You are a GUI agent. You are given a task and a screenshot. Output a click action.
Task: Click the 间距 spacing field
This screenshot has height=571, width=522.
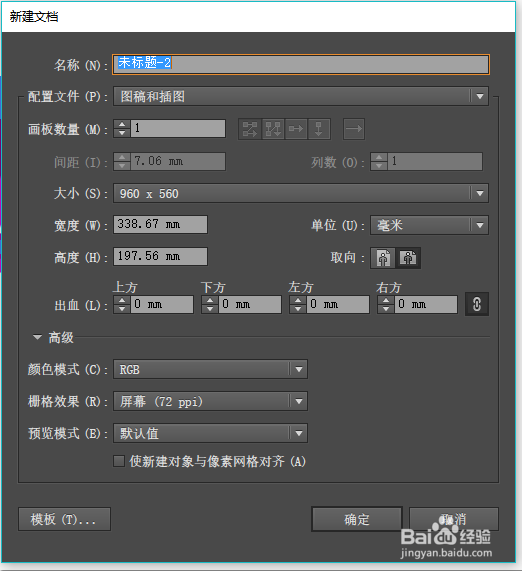pyautogui.click(x=178, y=161)
